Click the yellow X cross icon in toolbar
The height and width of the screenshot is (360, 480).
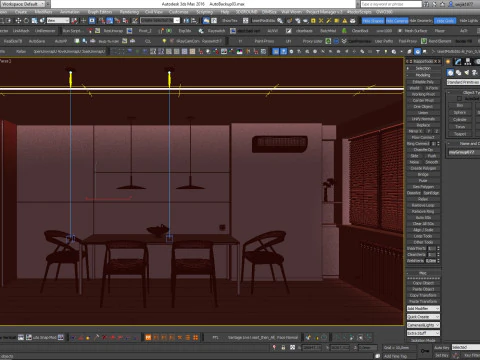point(321,21)
